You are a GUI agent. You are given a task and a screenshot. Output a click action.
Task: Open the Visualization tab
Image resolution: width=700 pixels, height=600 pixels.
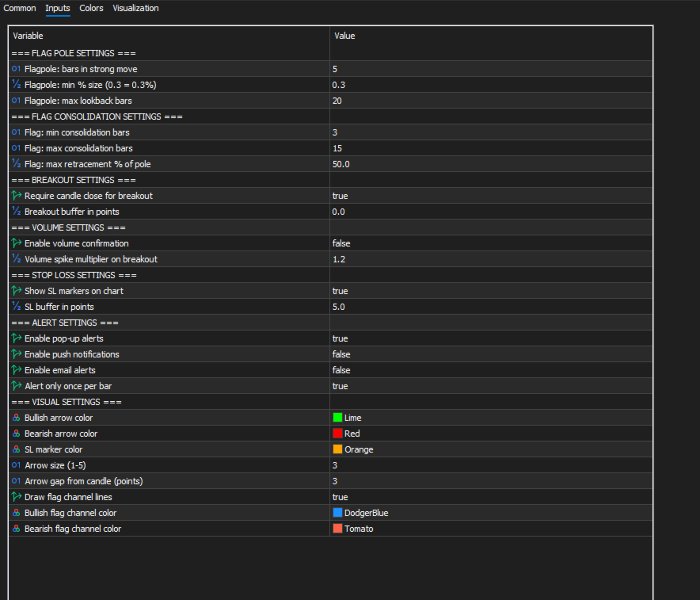(135, 8)
